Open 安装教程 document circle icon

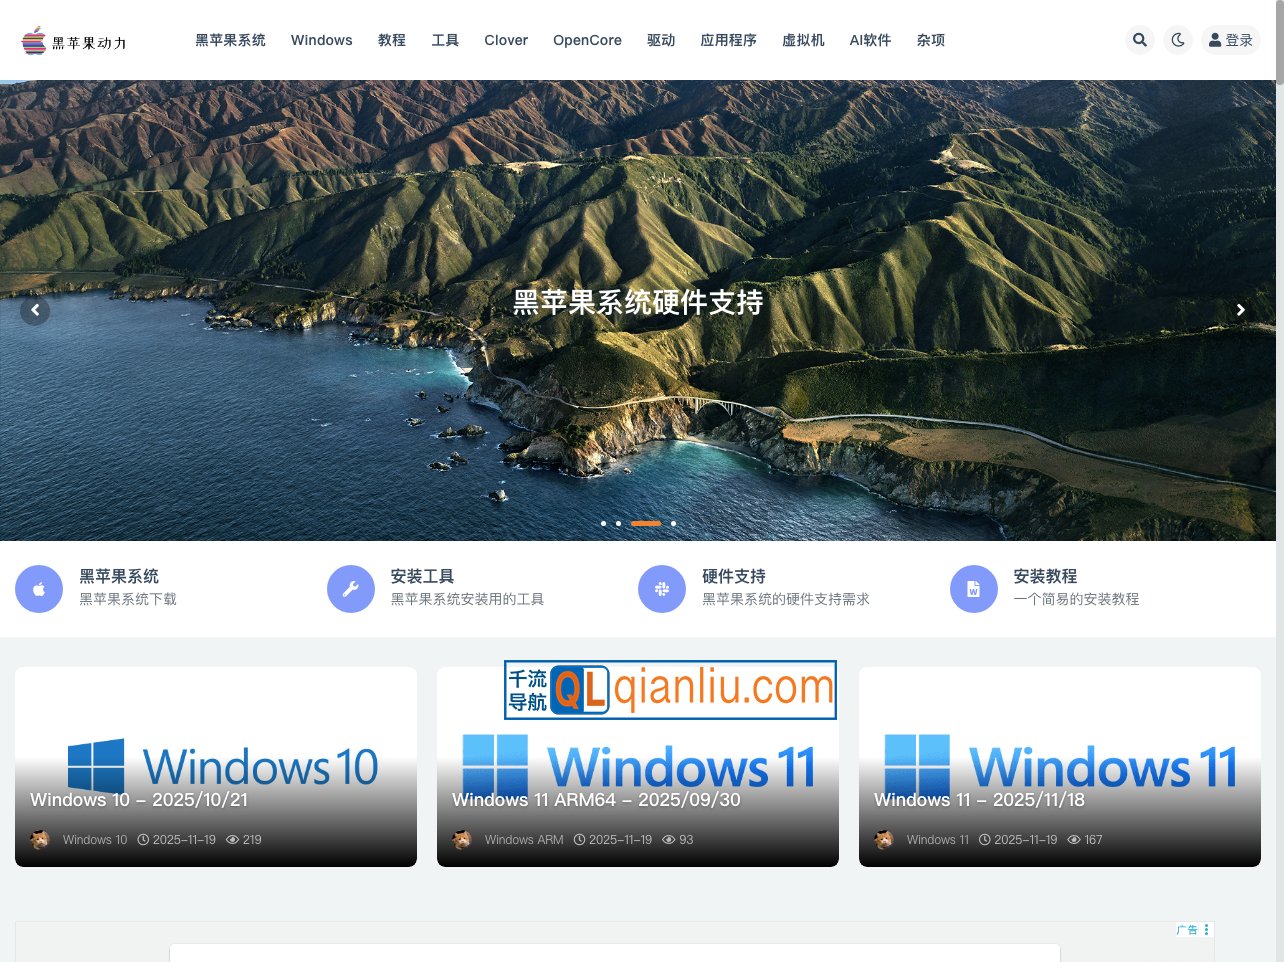[x=973, y=589]
